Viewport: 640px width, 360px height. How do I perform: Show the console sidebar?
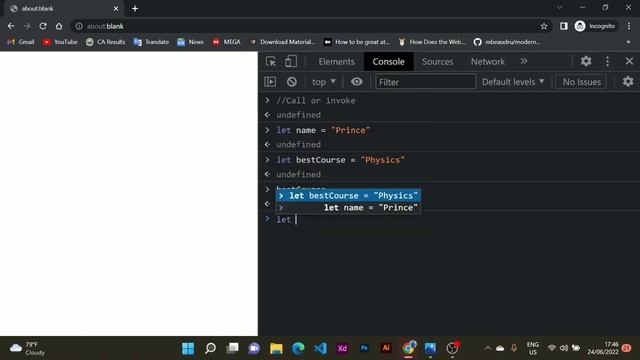click(x=270, y=82)
